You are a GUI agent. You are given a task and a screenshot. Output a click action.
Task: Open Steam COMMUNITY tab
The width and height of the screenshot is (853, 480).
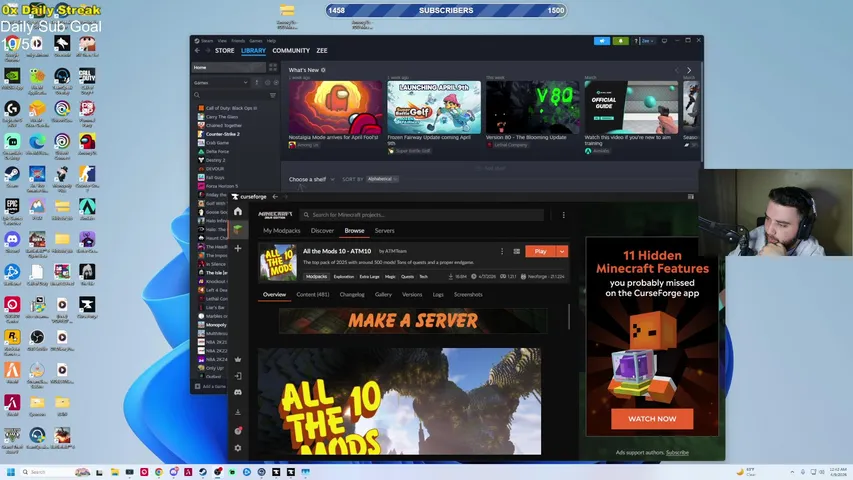291,51
